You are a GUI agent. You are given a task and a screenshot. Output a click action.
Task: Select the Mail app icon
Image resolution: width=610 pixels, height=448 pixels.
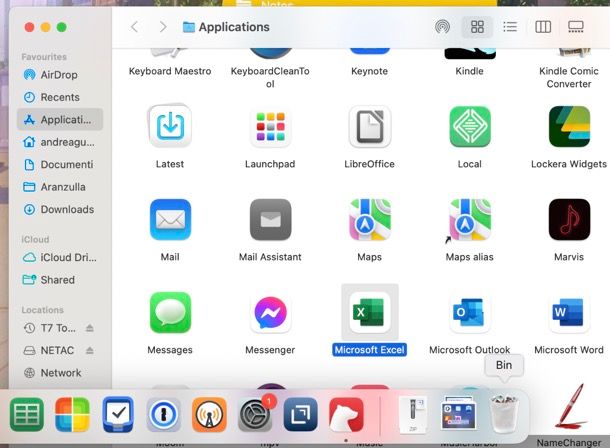(170, 219)
